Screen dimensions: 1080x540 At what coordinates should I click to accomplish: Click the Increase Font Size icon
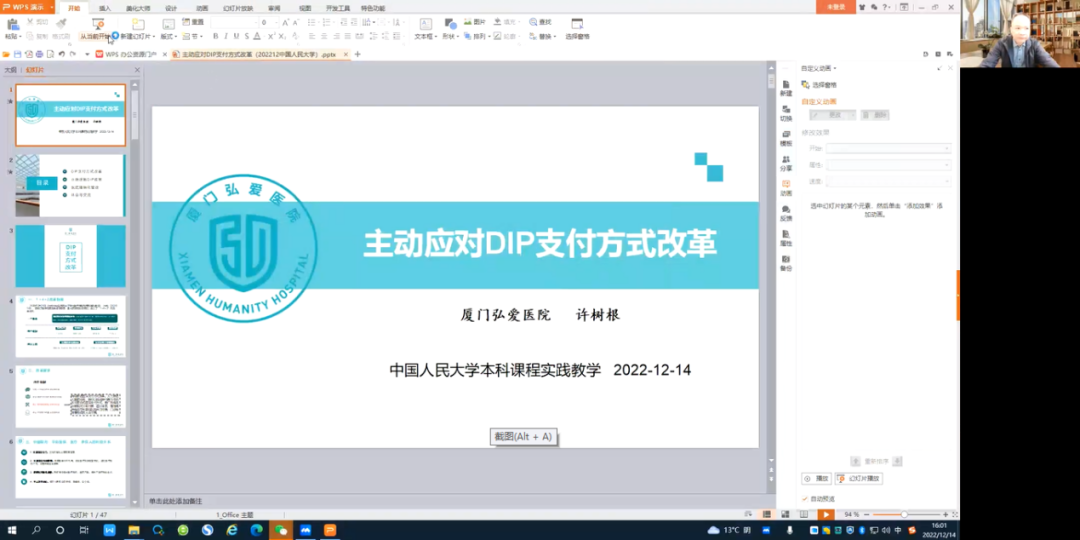click(285, 23)
